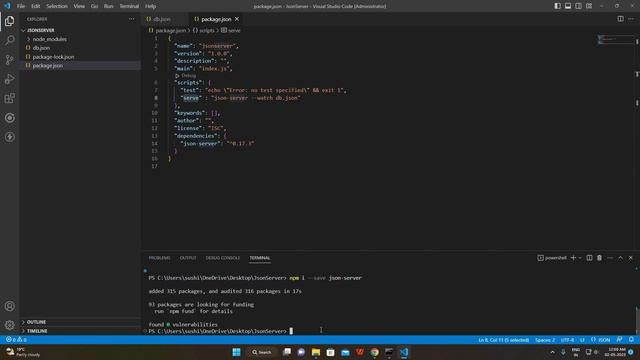Open the Terminal menu

(129, 6)
